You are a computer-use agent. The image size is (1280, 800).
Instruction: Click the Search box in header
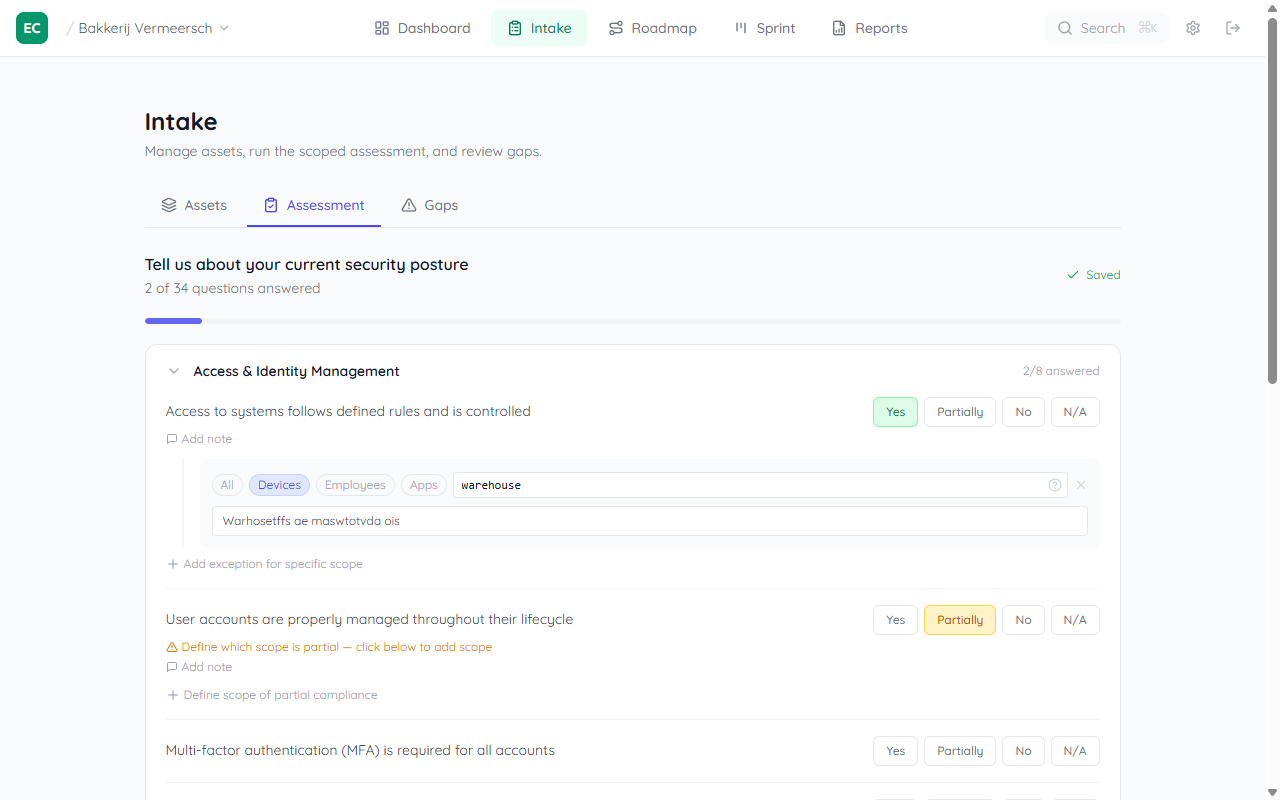(1106, 28)
